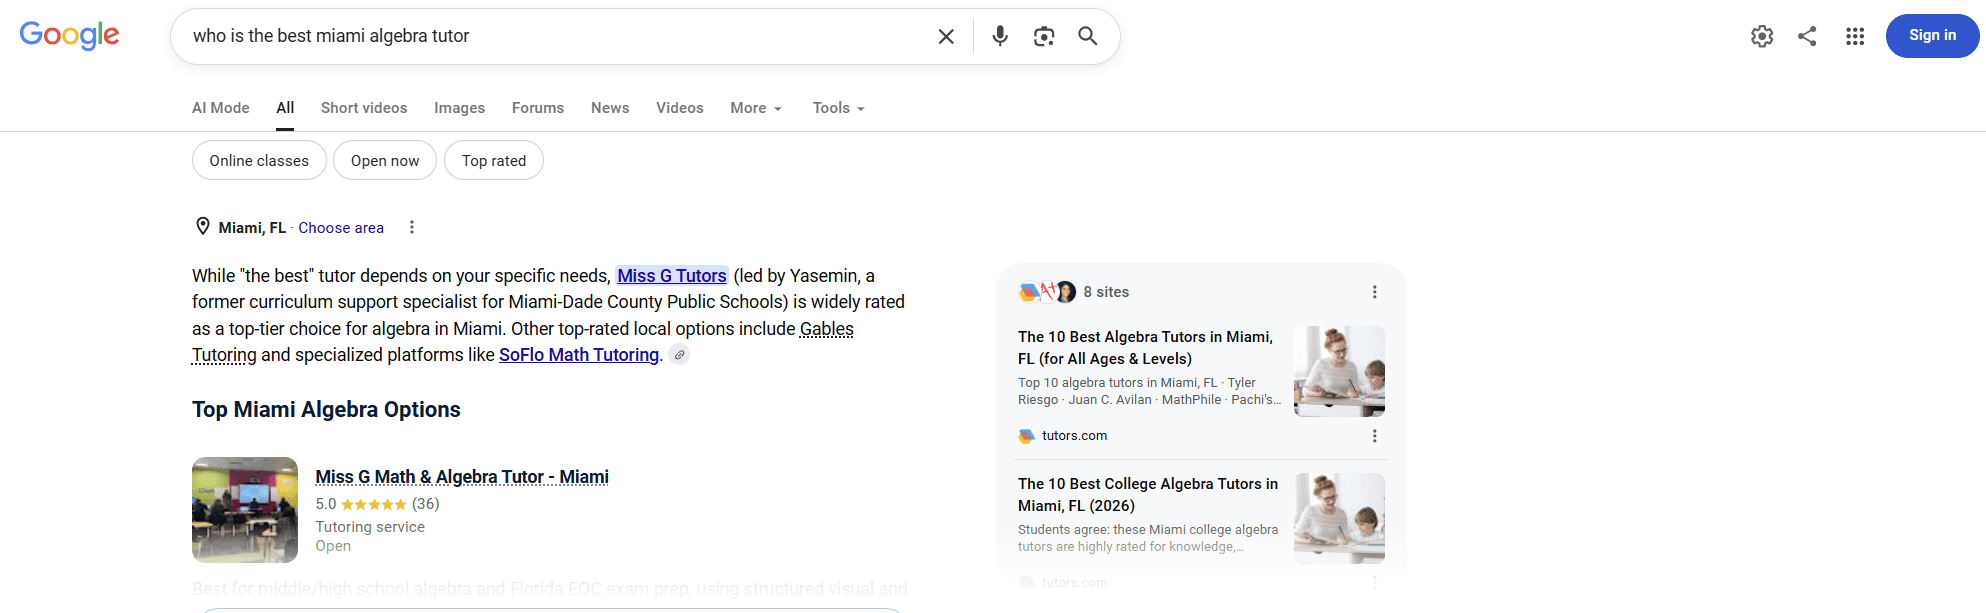
Task: Click the share icon in header
Action: [x=1807, y=36]
